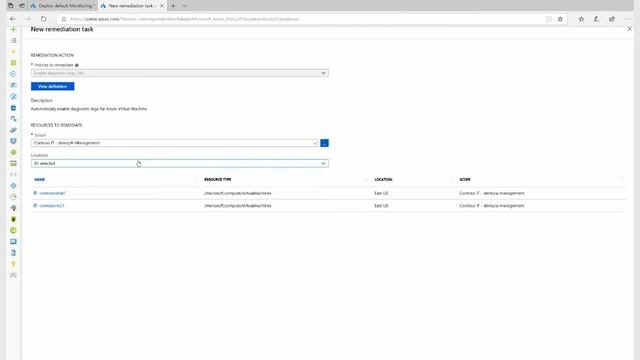
Task: Open the blue clock icon in the sidebar
Action: [13, 74]
